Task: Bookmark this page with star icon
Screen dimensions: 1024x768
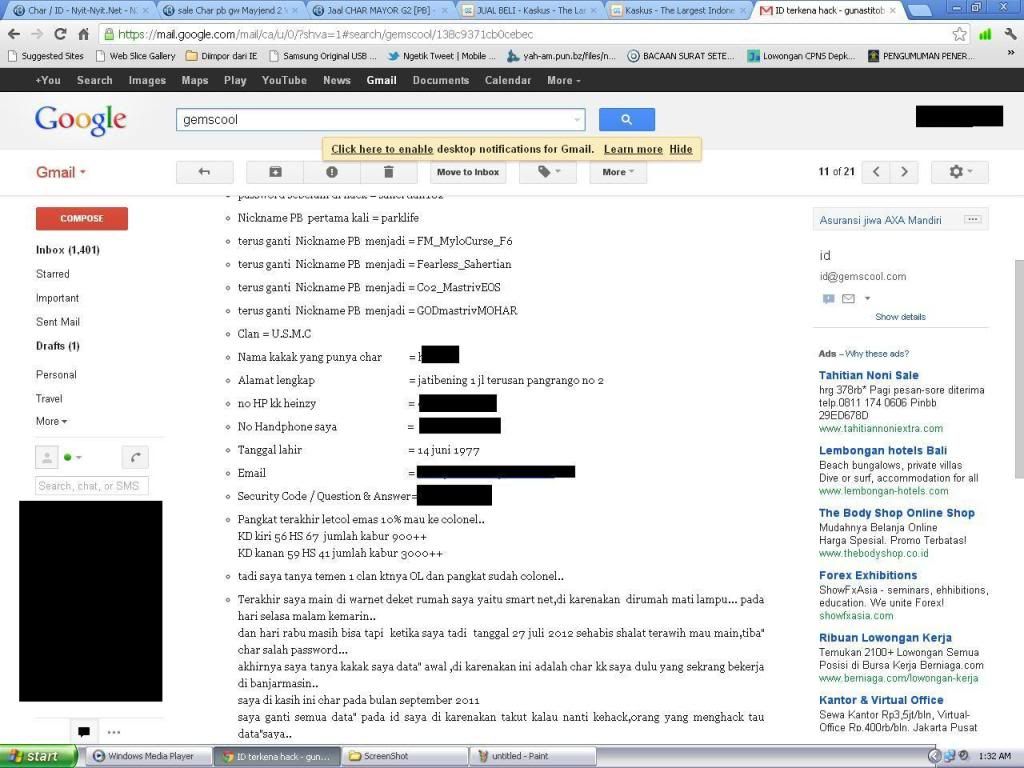Action: click(x=959, y=34)
